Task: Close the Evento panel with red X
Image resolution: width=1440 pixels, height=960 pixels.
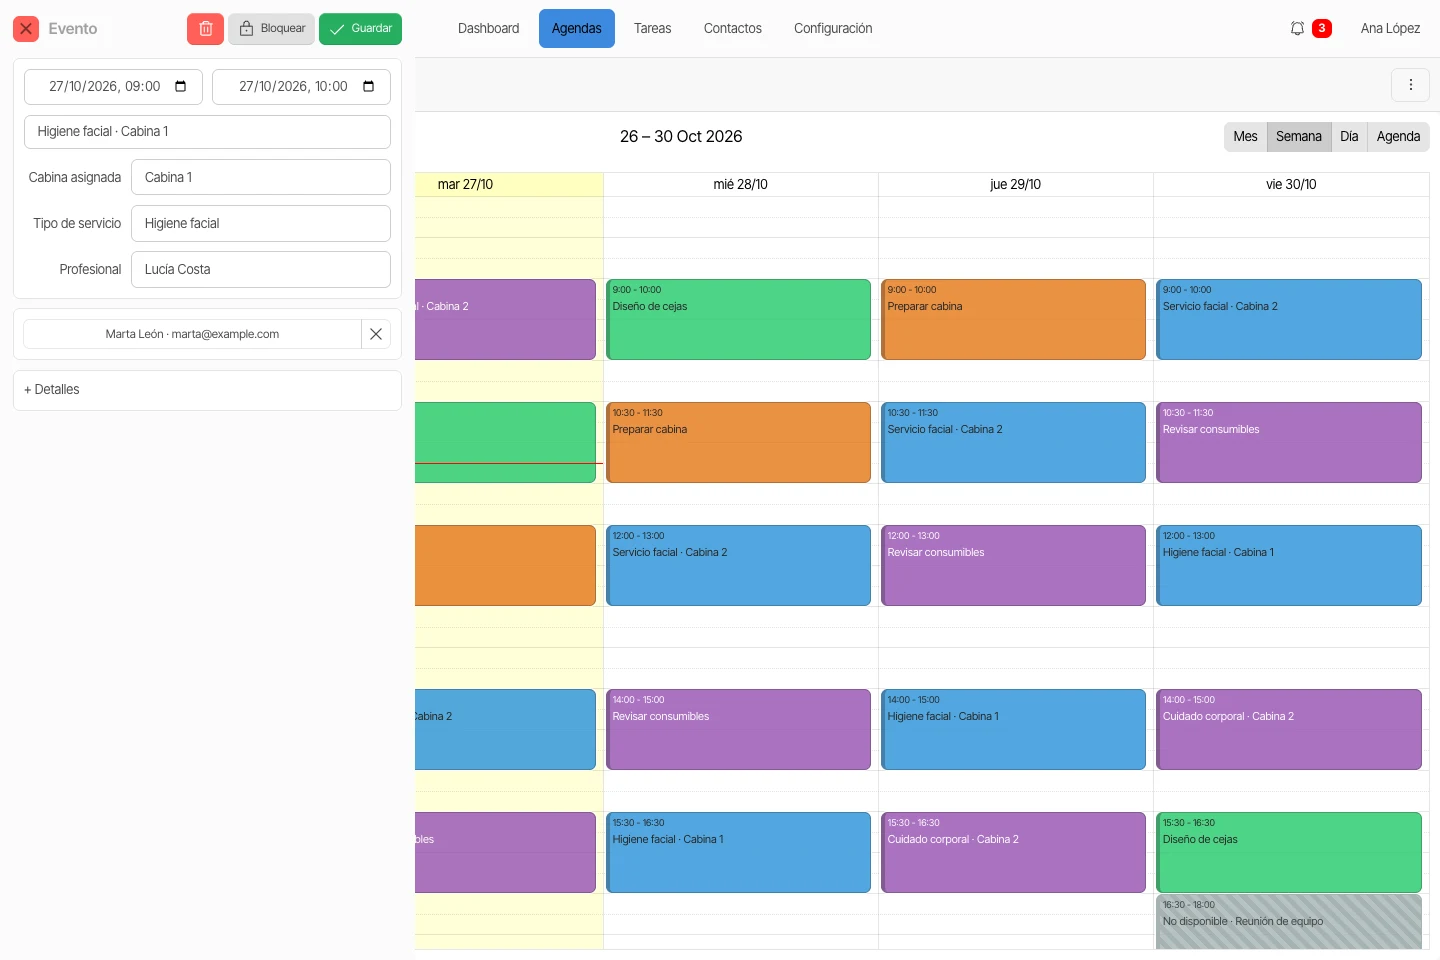Action: pos(26,29)
